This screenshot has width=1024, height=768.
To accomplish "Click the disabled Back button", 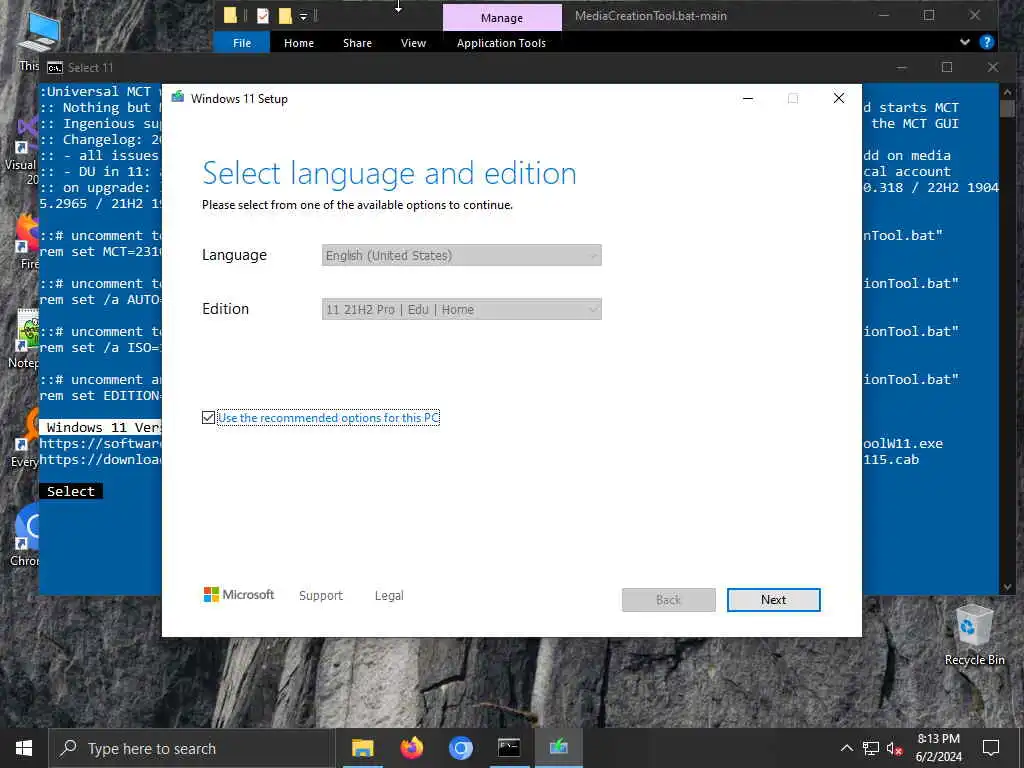I will tap(668, 600).
